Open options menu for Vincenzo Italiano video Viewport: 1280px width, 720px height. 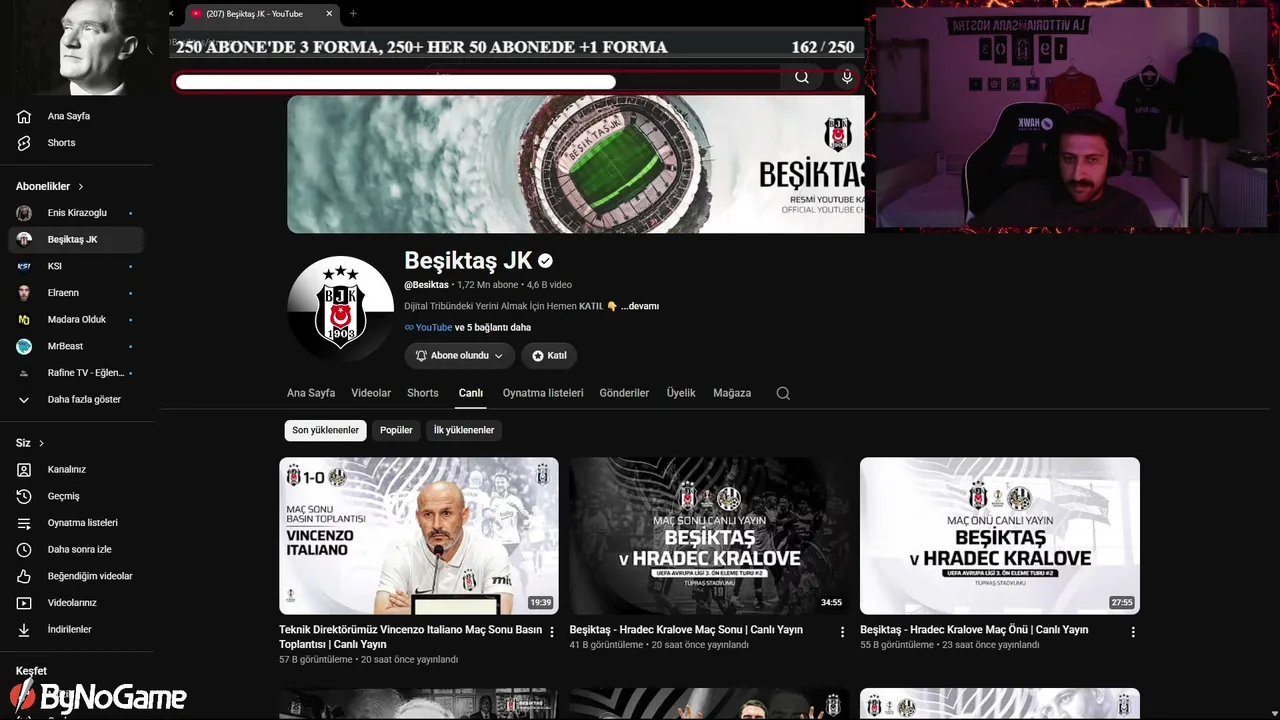tap(552, 632)
